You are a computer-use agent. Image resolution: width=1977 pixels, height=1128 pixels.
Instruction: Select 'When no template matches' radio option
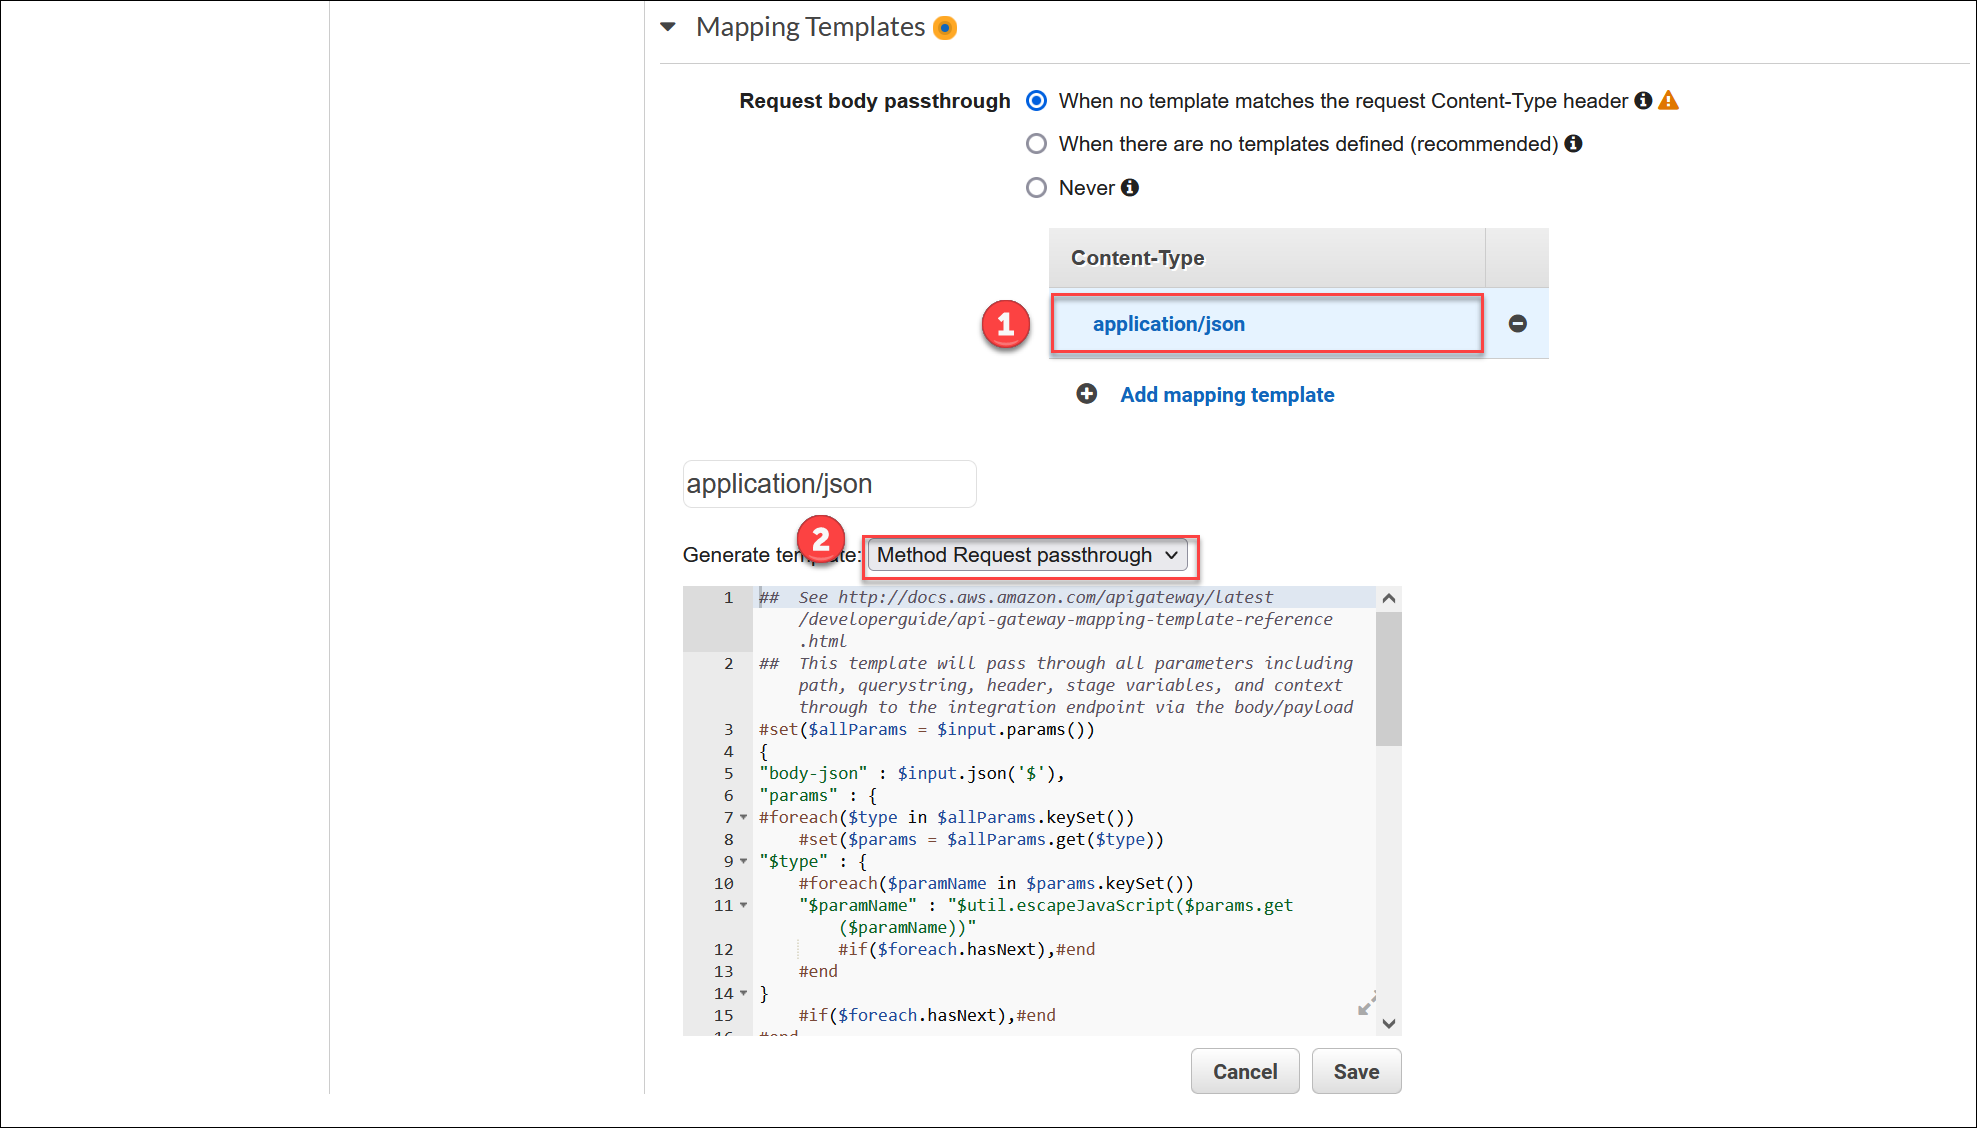coord(1037,101)
